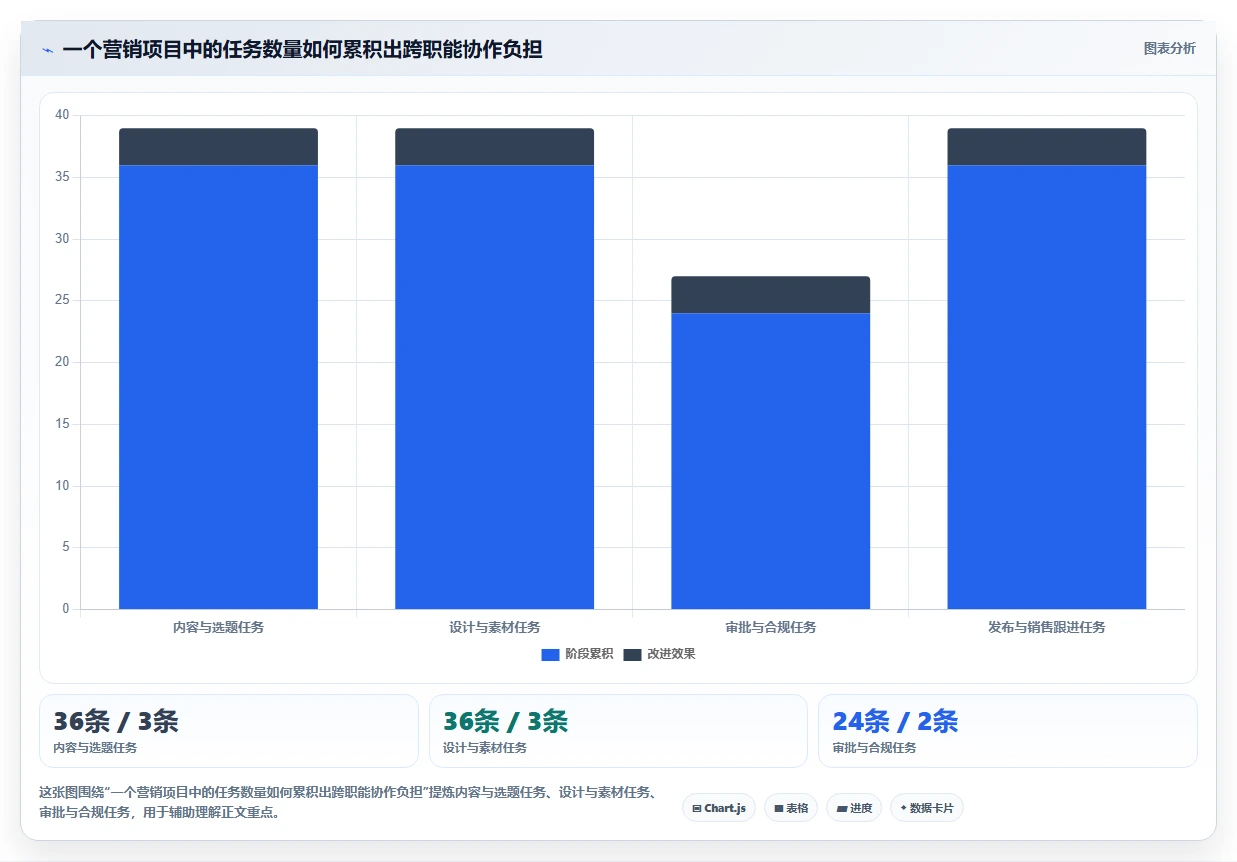1237x862 pixels.
Task: Click the blue bar for 审批与合规任务
Action: (770, 461)
